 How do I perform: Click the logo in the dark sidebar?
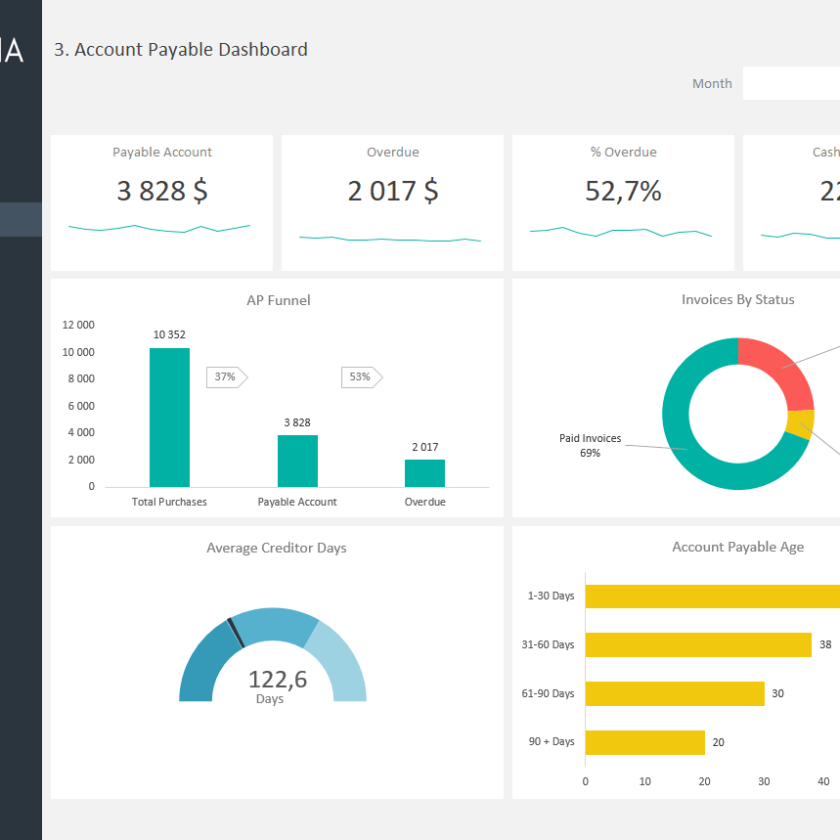12,52
